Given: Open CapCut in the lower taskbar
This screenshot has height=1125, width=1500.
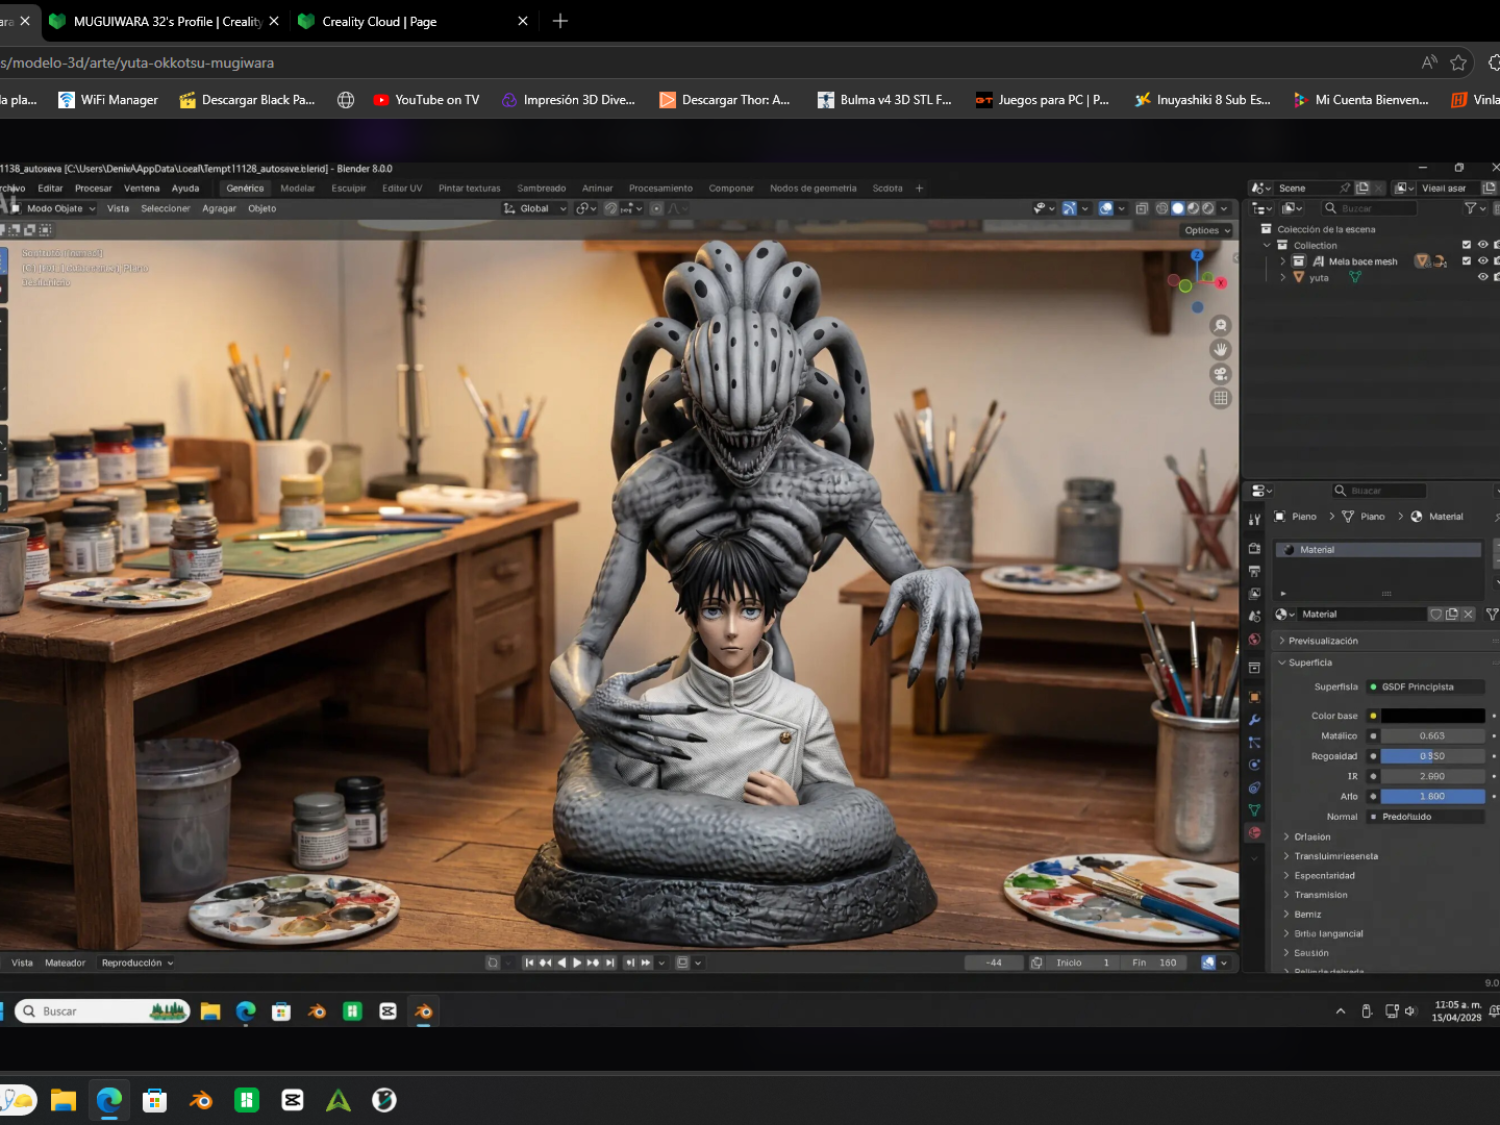Looking at the screenshot, I should click(293, 1101).
